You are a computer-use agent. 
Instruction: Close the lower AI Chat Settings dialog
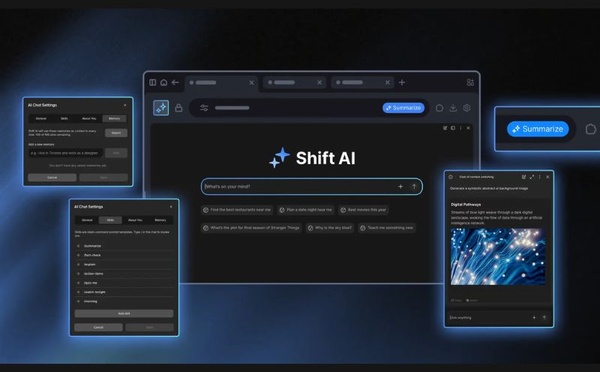(171, 207)
